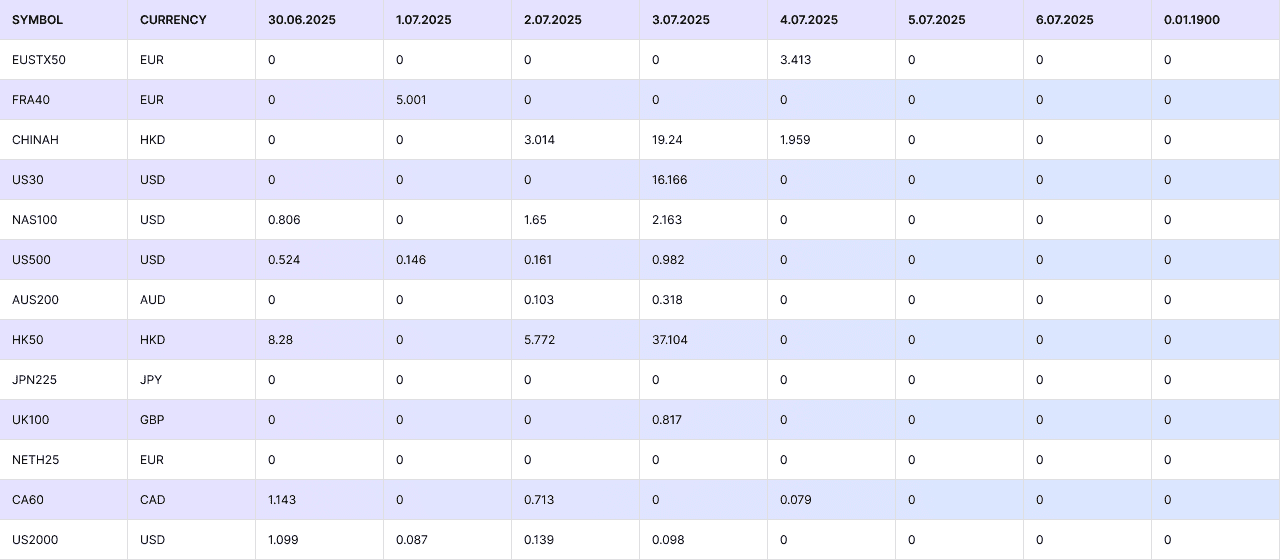
Task: Click the JPY currency cell
Action: [192, 380]
